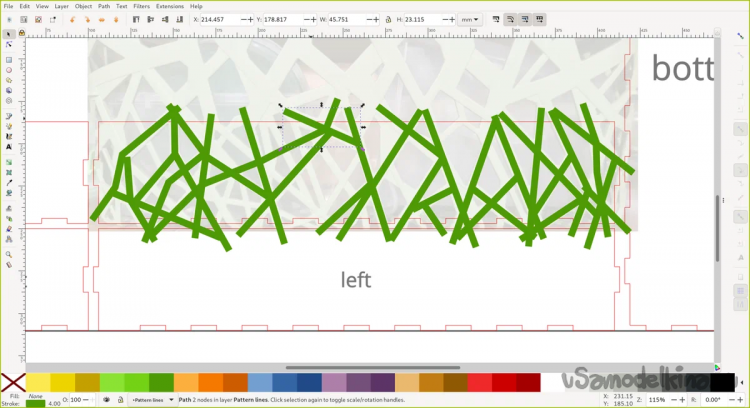The image size is (750, 408).
Task: Select the Selector arrow tool
Action: (x=9, y=34)
